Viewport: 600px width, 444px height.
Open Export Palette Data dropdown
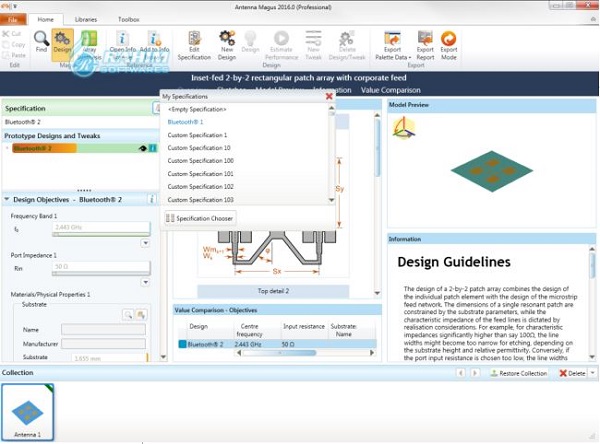(393, 46)
